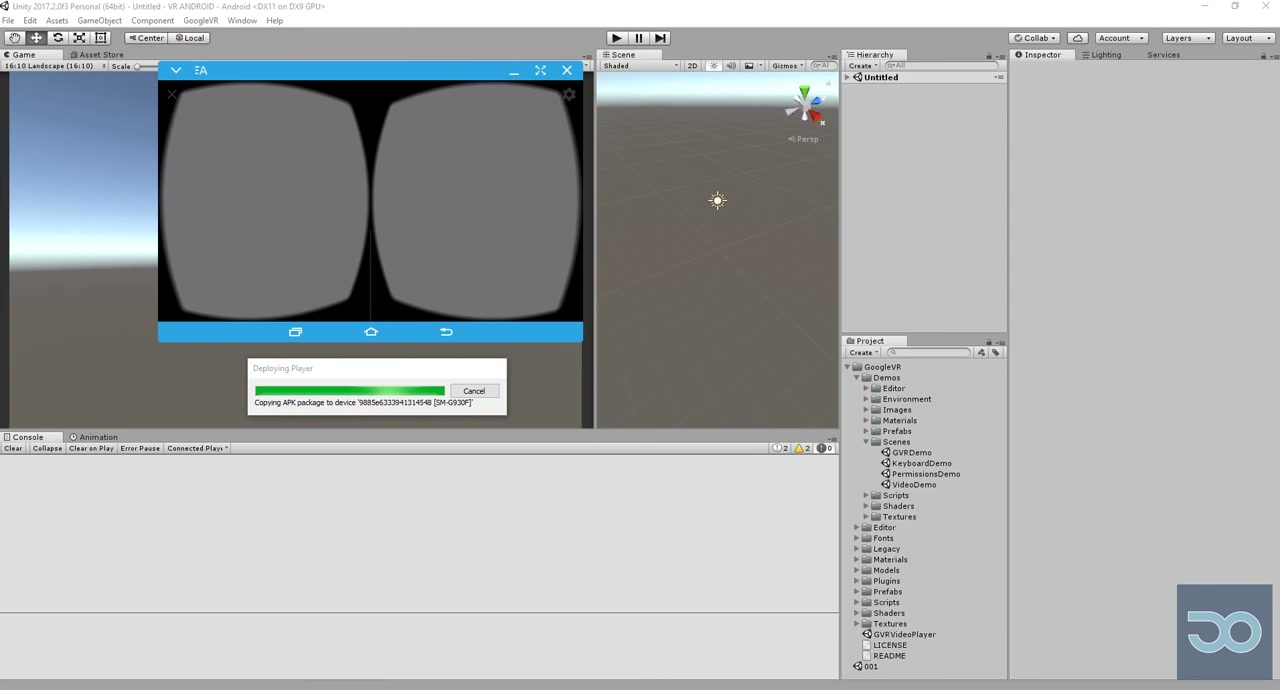The height and width of the screenshot is (690, 1280).
Task: Click the home icon in device window
Action: [x=371, y=332]
